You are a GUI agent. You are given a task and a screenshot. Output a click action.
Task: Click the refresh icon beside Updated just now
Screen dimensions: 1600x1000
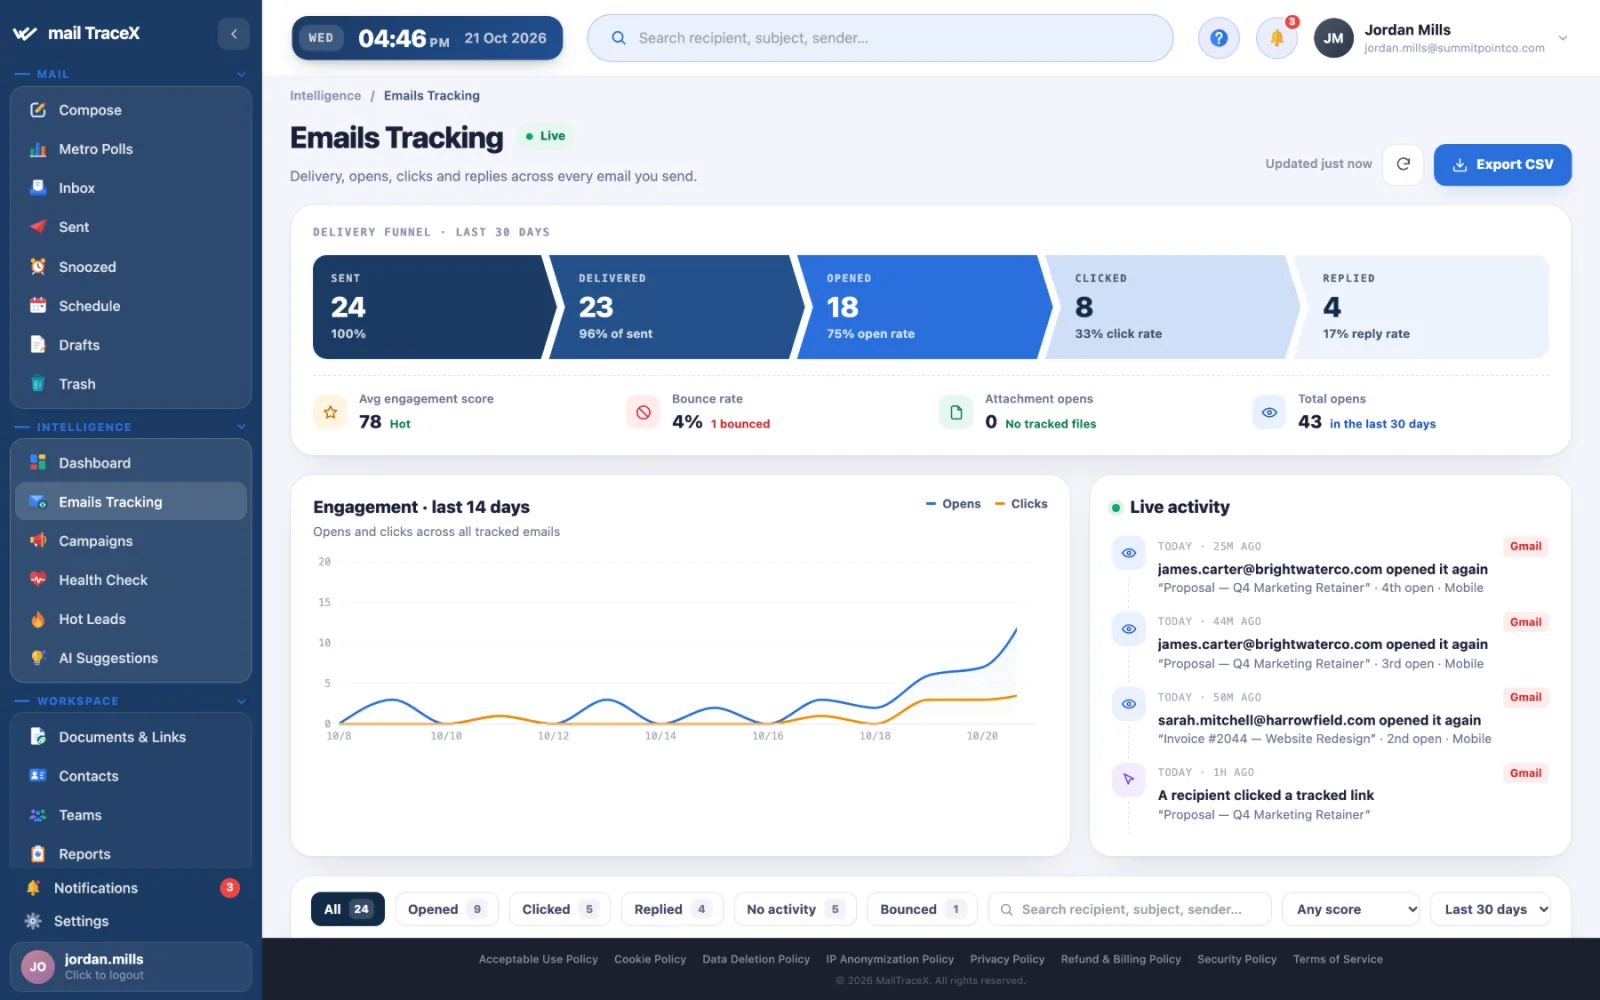click(x=1403, y=164)
